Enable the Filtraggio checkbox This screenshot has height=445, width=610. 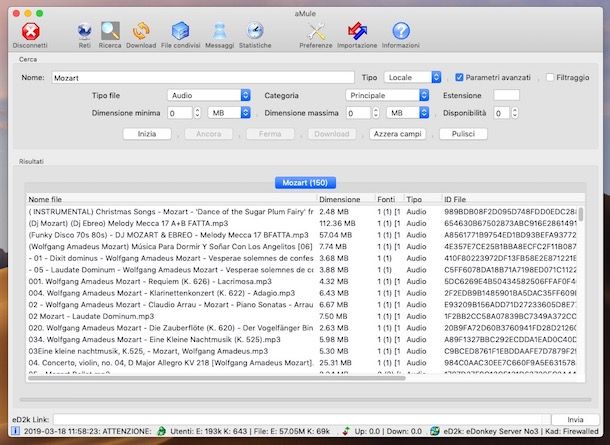pyautogui.click(x=549, y=77)
